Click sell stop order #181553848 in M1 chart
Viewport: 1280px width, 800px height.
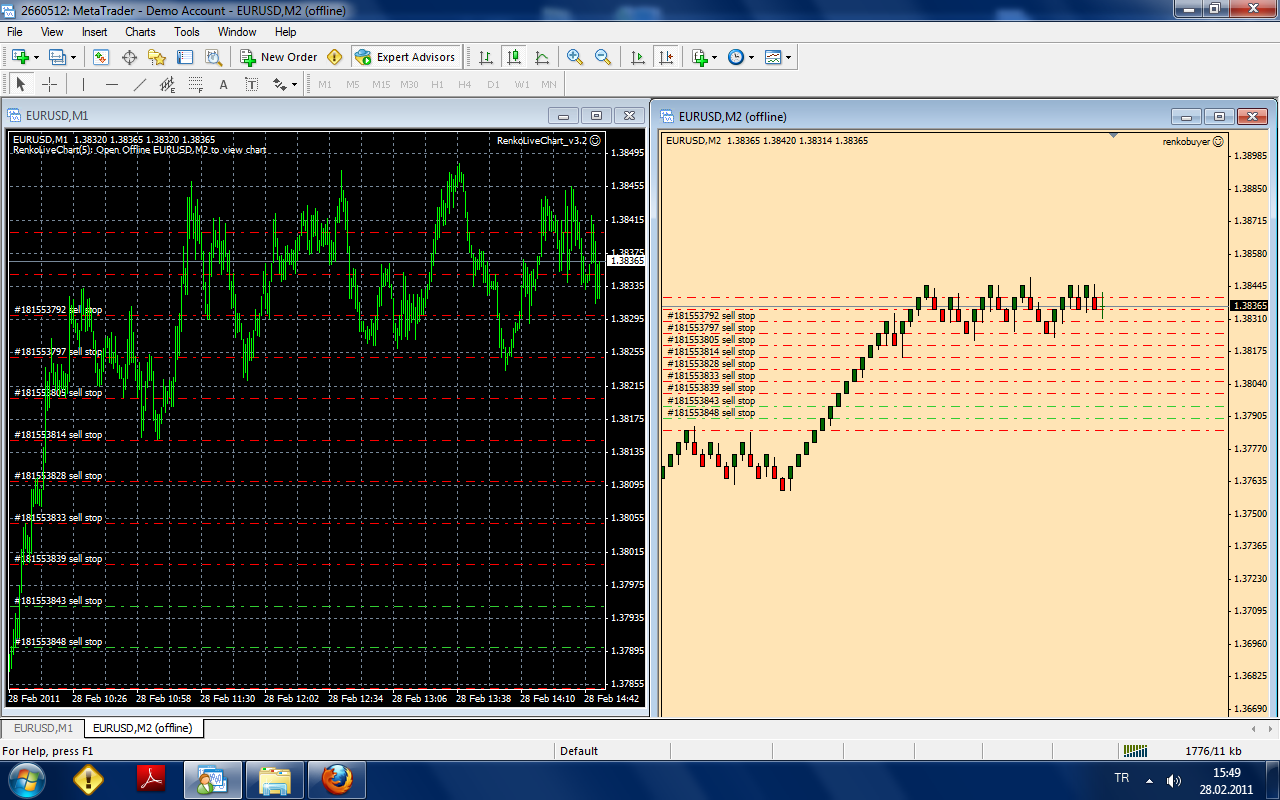pos(58,642)
